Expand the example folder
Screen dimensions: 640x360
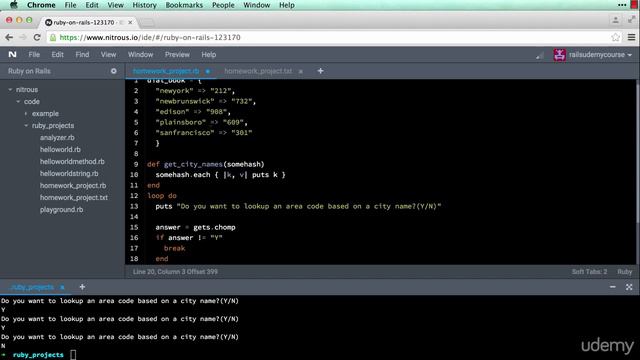click(26, 113)
